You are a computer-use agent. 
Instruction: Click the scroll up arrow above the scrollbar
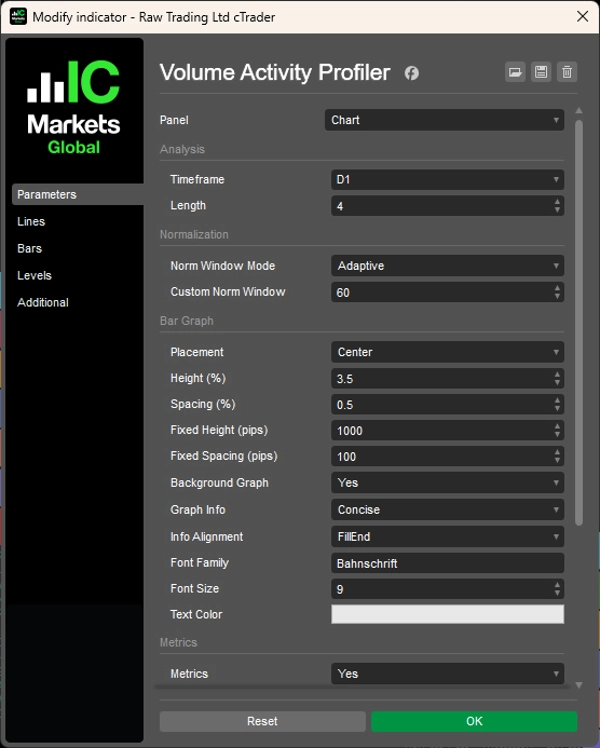pyautogui.click(x=579, y=111)
